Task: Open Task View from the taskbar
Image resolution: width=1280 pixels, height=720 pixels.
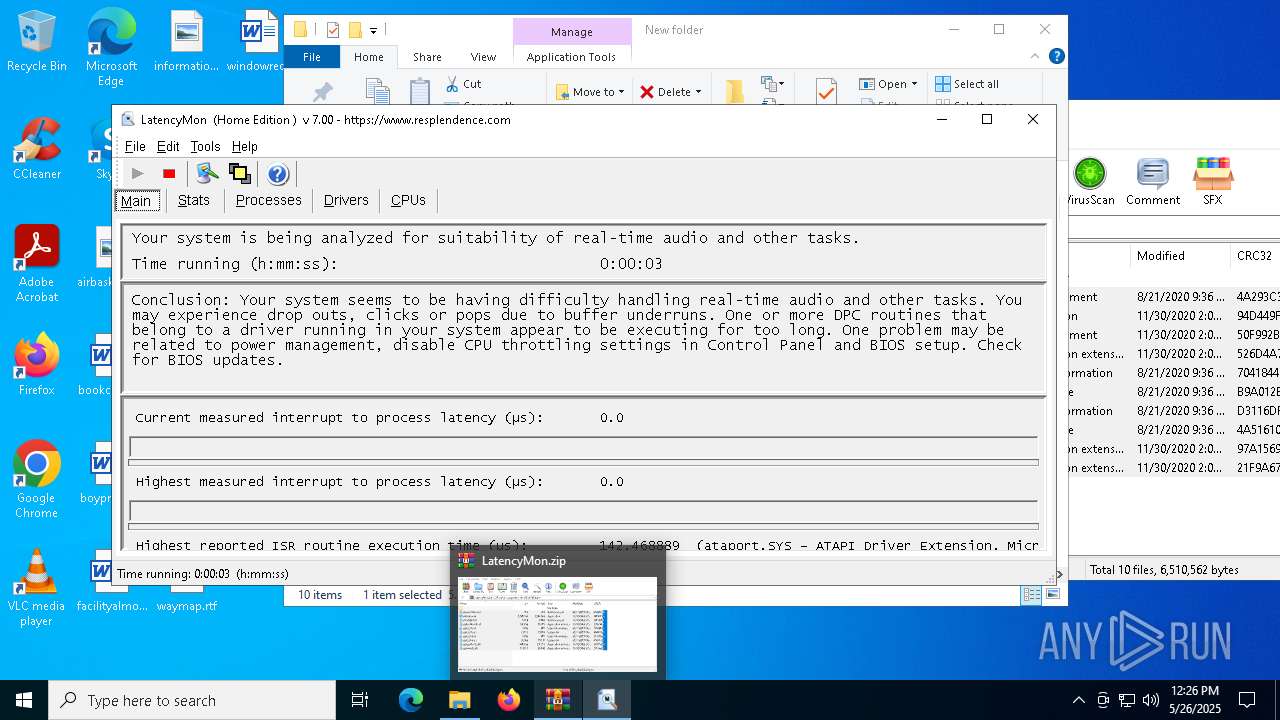Action: click(360, 700)
